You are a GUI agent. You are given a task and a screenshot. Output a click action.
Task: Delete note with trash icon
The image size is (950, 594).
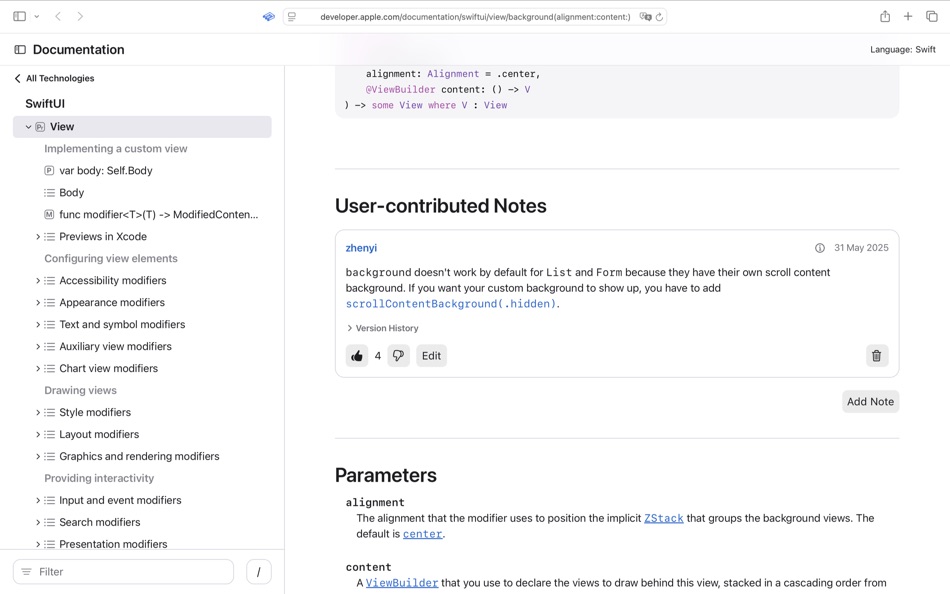(x=877, y=356)
